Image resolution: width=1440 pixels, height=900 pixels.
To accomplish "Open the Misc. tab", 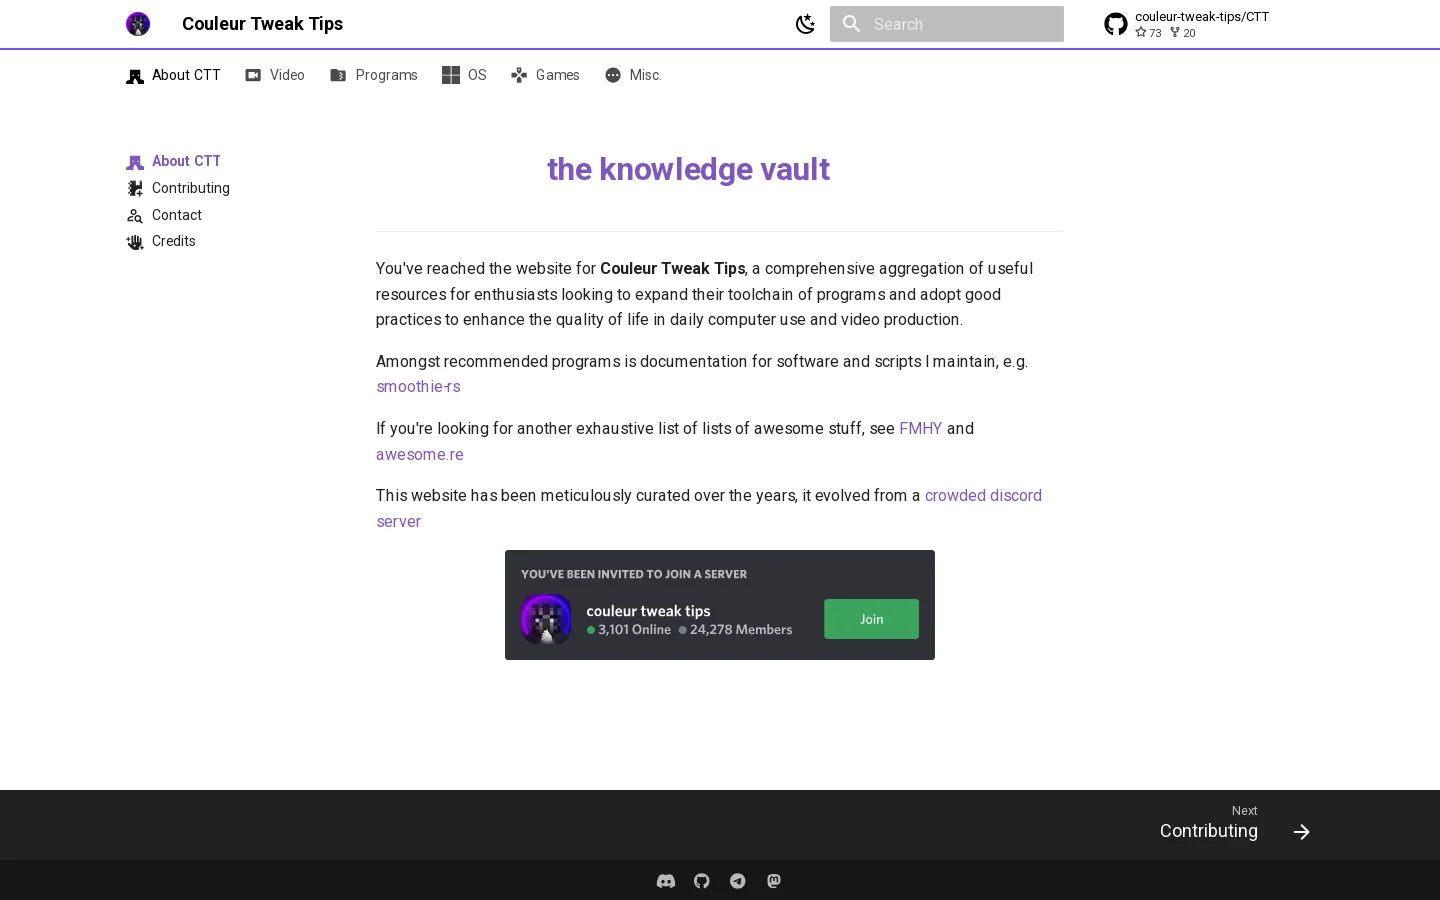I will tap(633, 75).
